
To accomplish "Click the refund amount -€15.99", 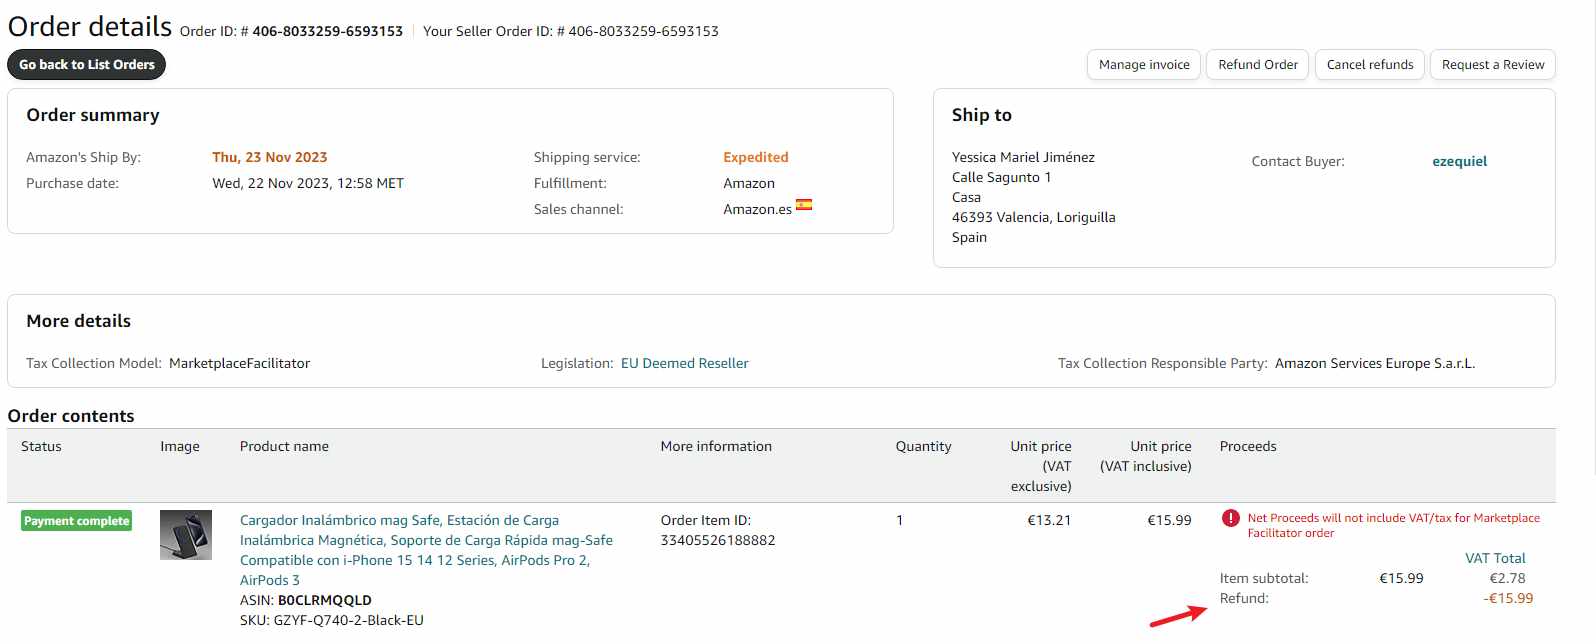I will [x=1508, y=599].
